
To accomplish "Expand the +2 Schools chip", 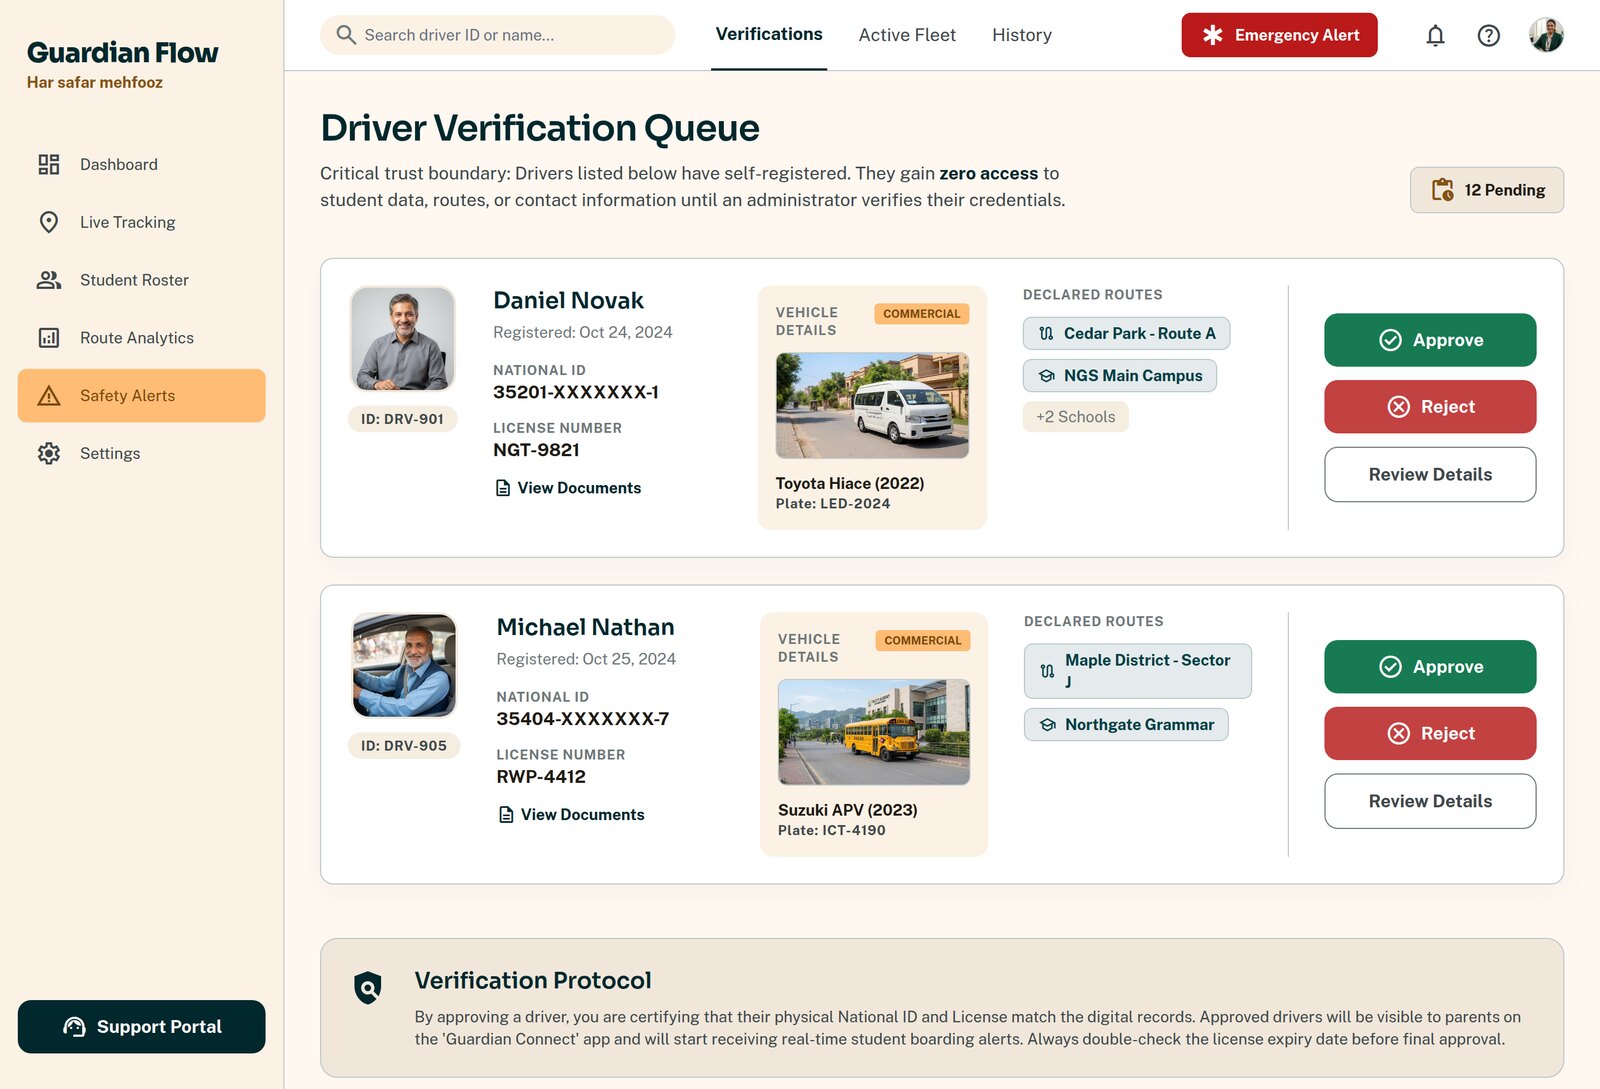I will pyautogui.click(x=1076, y=417).
